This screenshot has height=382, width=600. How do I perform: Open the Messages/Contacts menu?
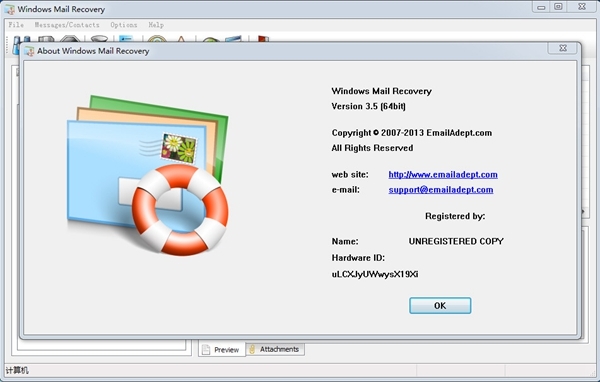coord(67,25)
